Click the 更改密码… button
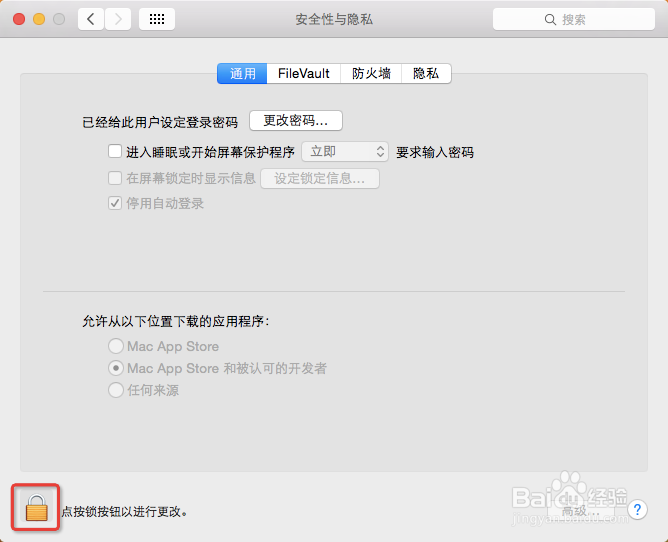 point(296,121)
